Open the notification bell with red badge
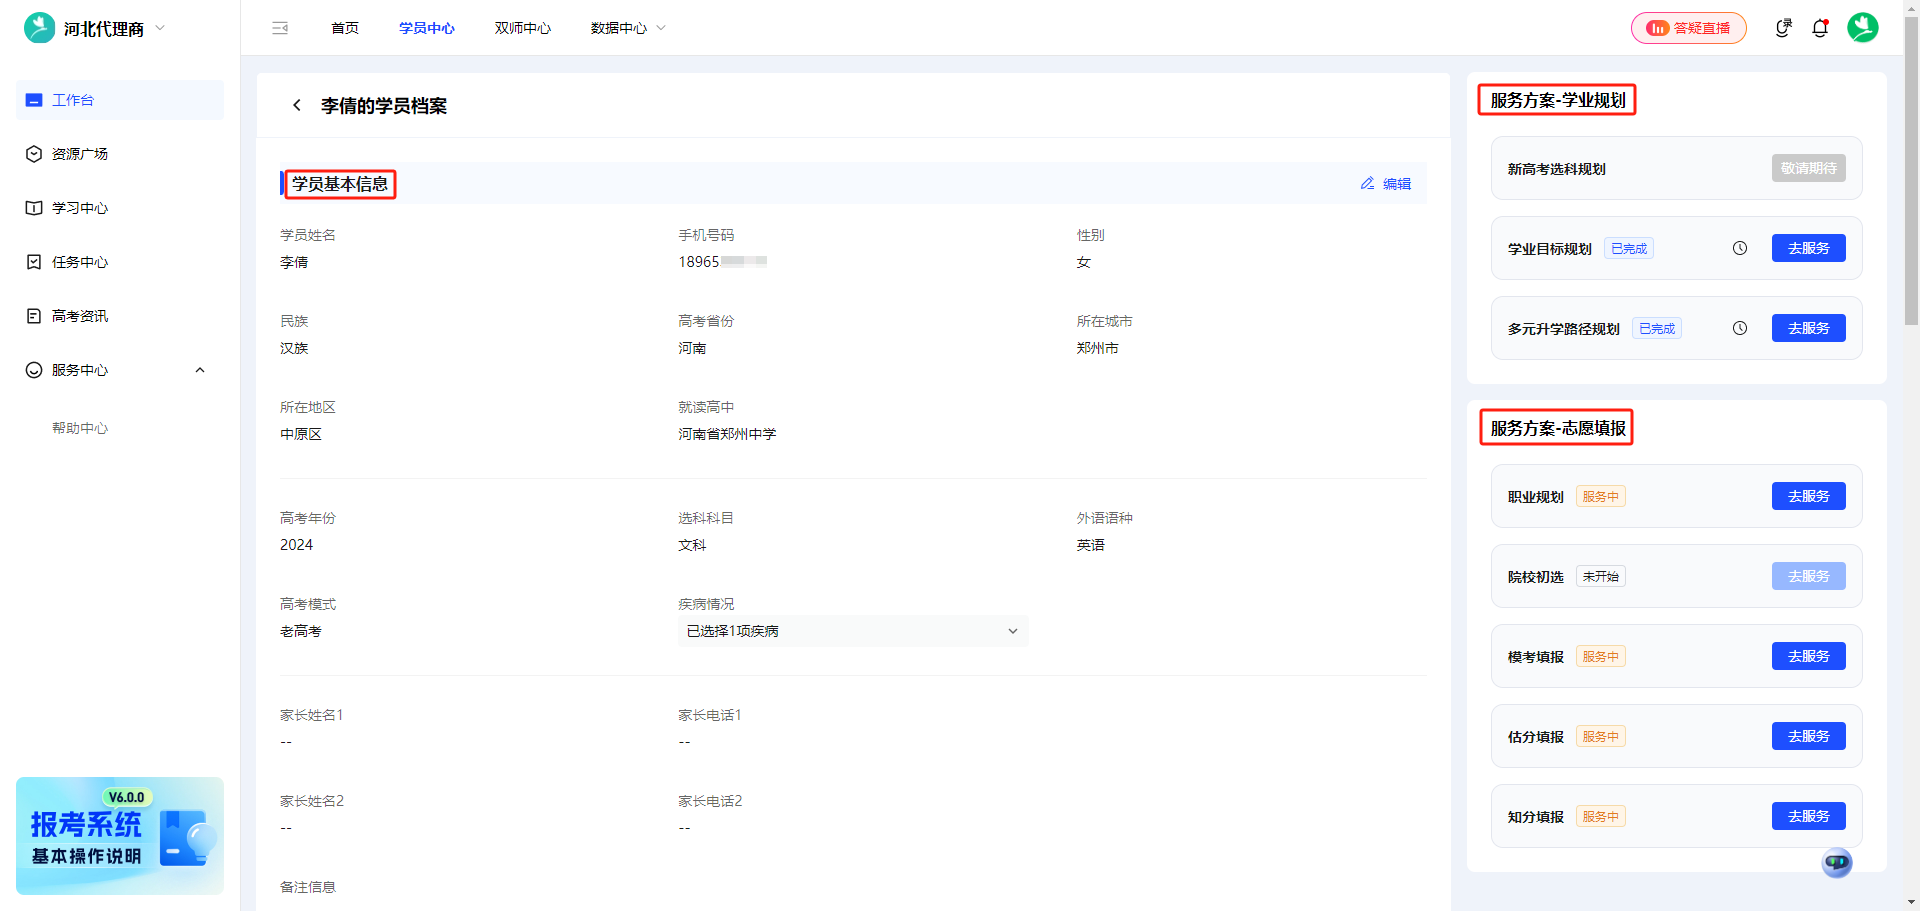Image resolution: width=1920 pixels, height=911 pixels. coord(1820,27)
